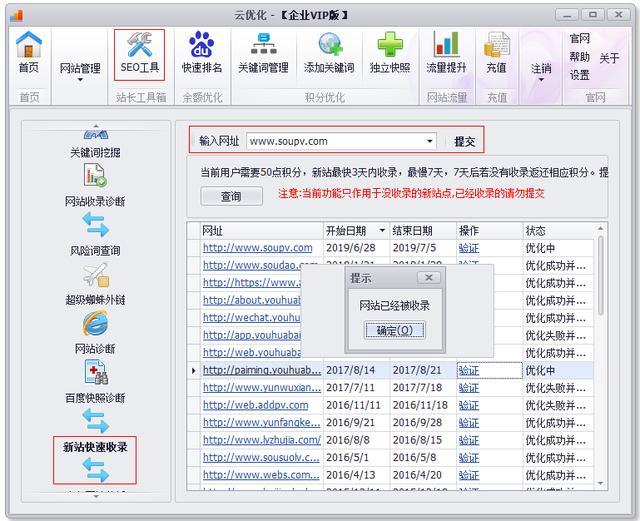The image size is (640, 521).
Task: Confirm the dialog with 确定(O)
Action: tap(394, 330)
